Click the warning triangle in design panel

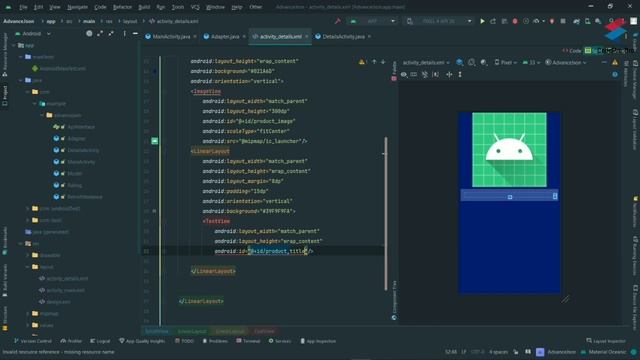(x=615, y=62)
